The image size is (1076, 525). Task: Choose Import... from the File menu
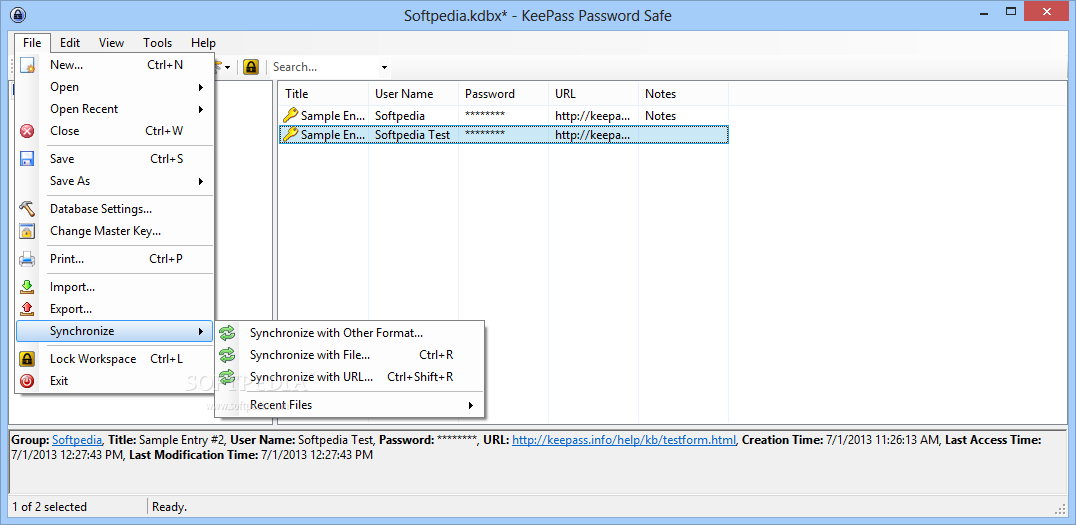(x=115, y=288)
